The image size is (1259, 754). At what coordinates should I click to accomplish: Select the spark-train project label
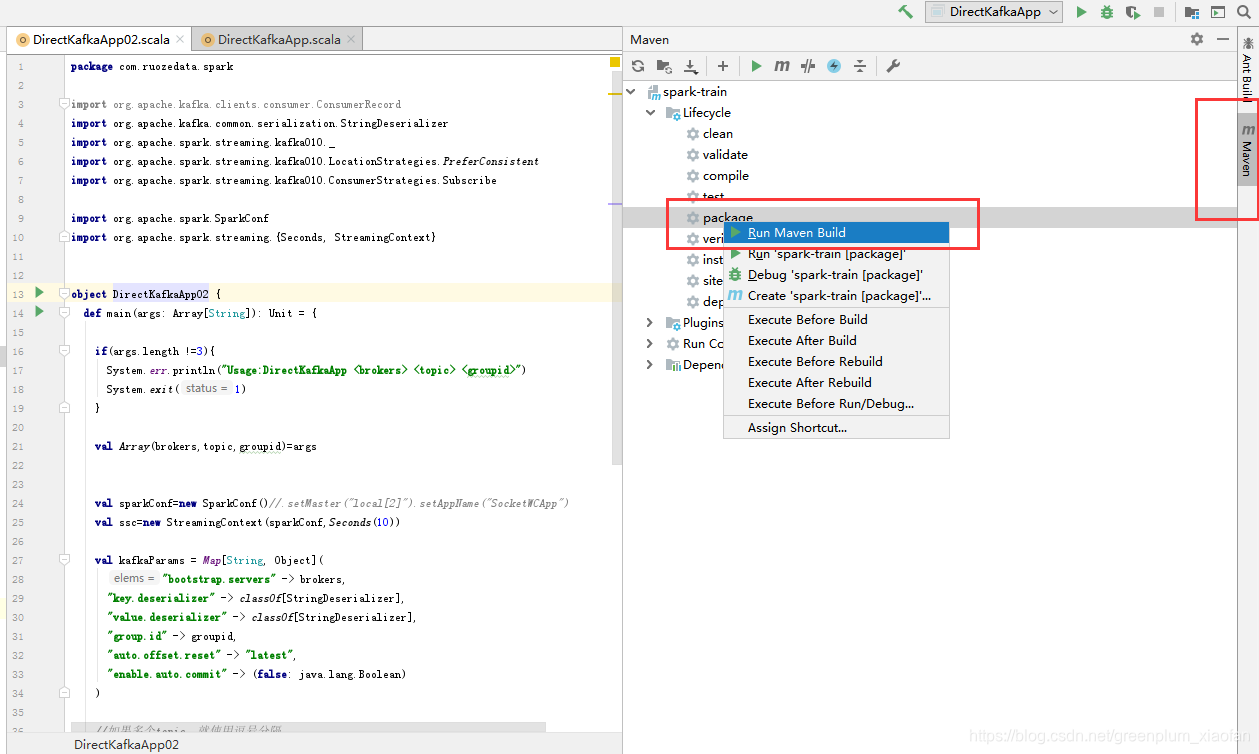(695, 92)
